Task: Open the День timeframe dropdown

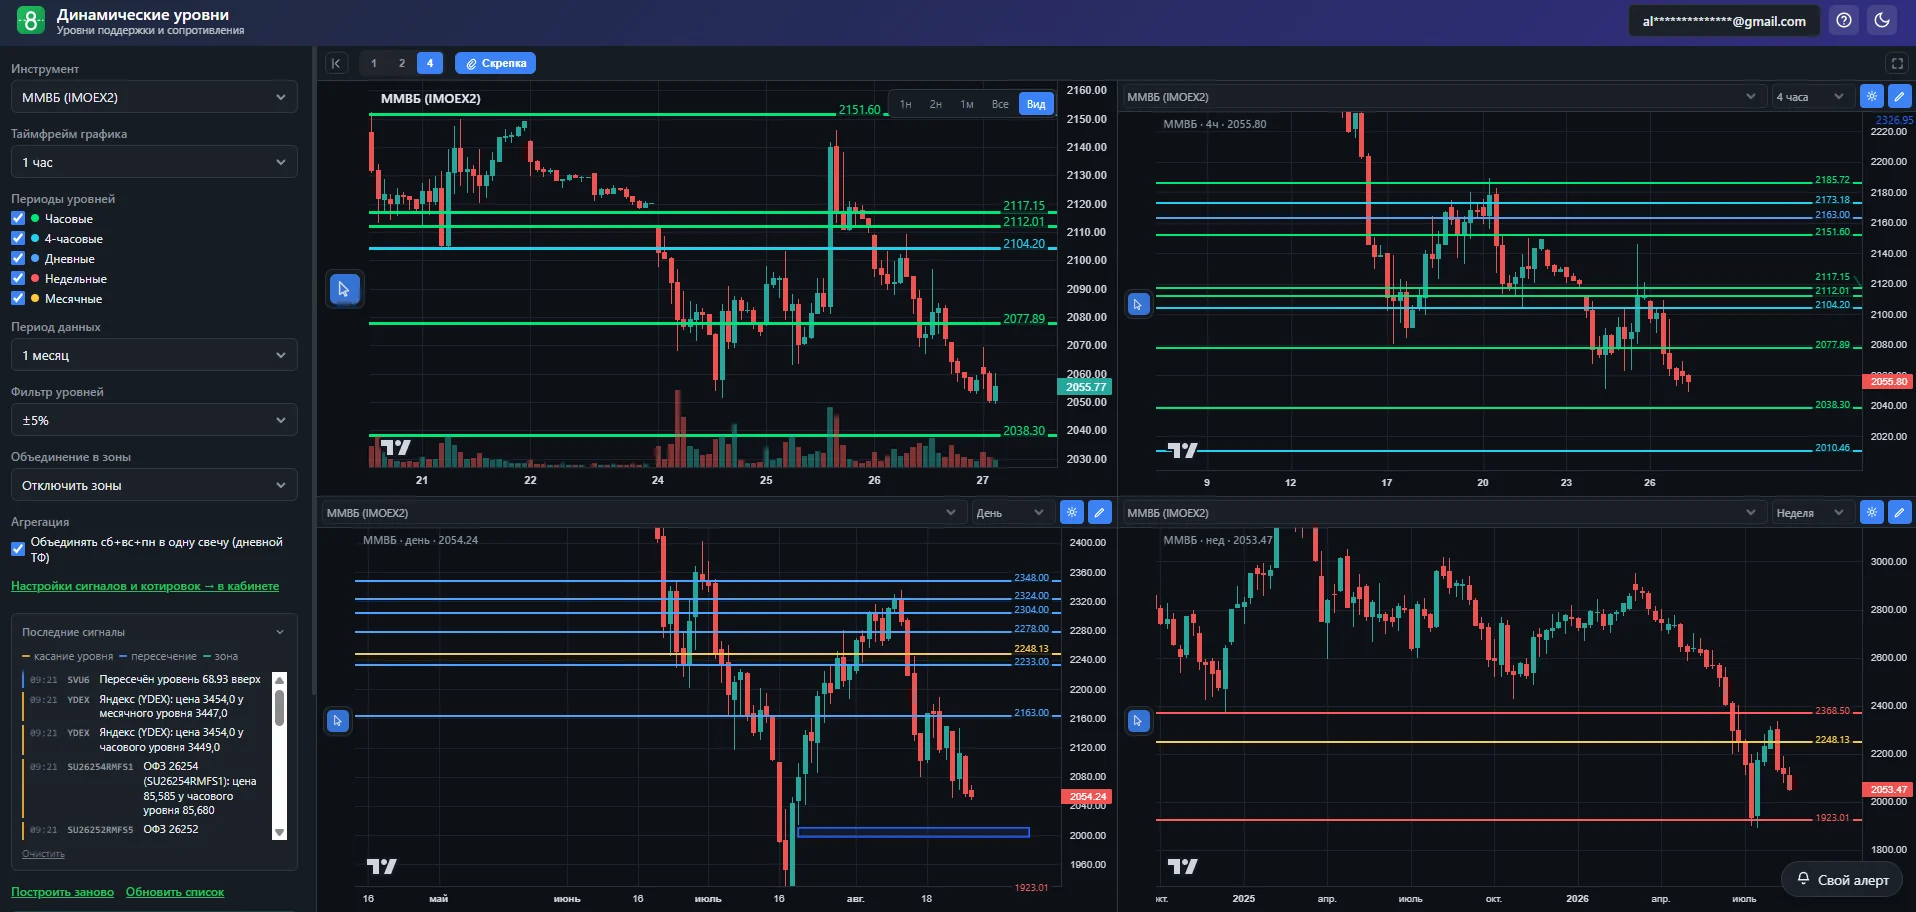Action: (1010, 513)
